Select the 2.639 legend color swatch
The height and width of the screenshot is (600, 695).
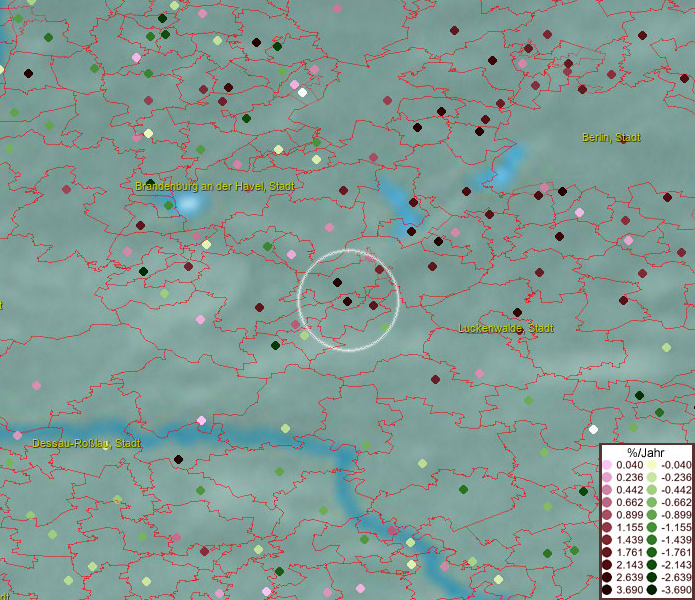coord(607,577)
